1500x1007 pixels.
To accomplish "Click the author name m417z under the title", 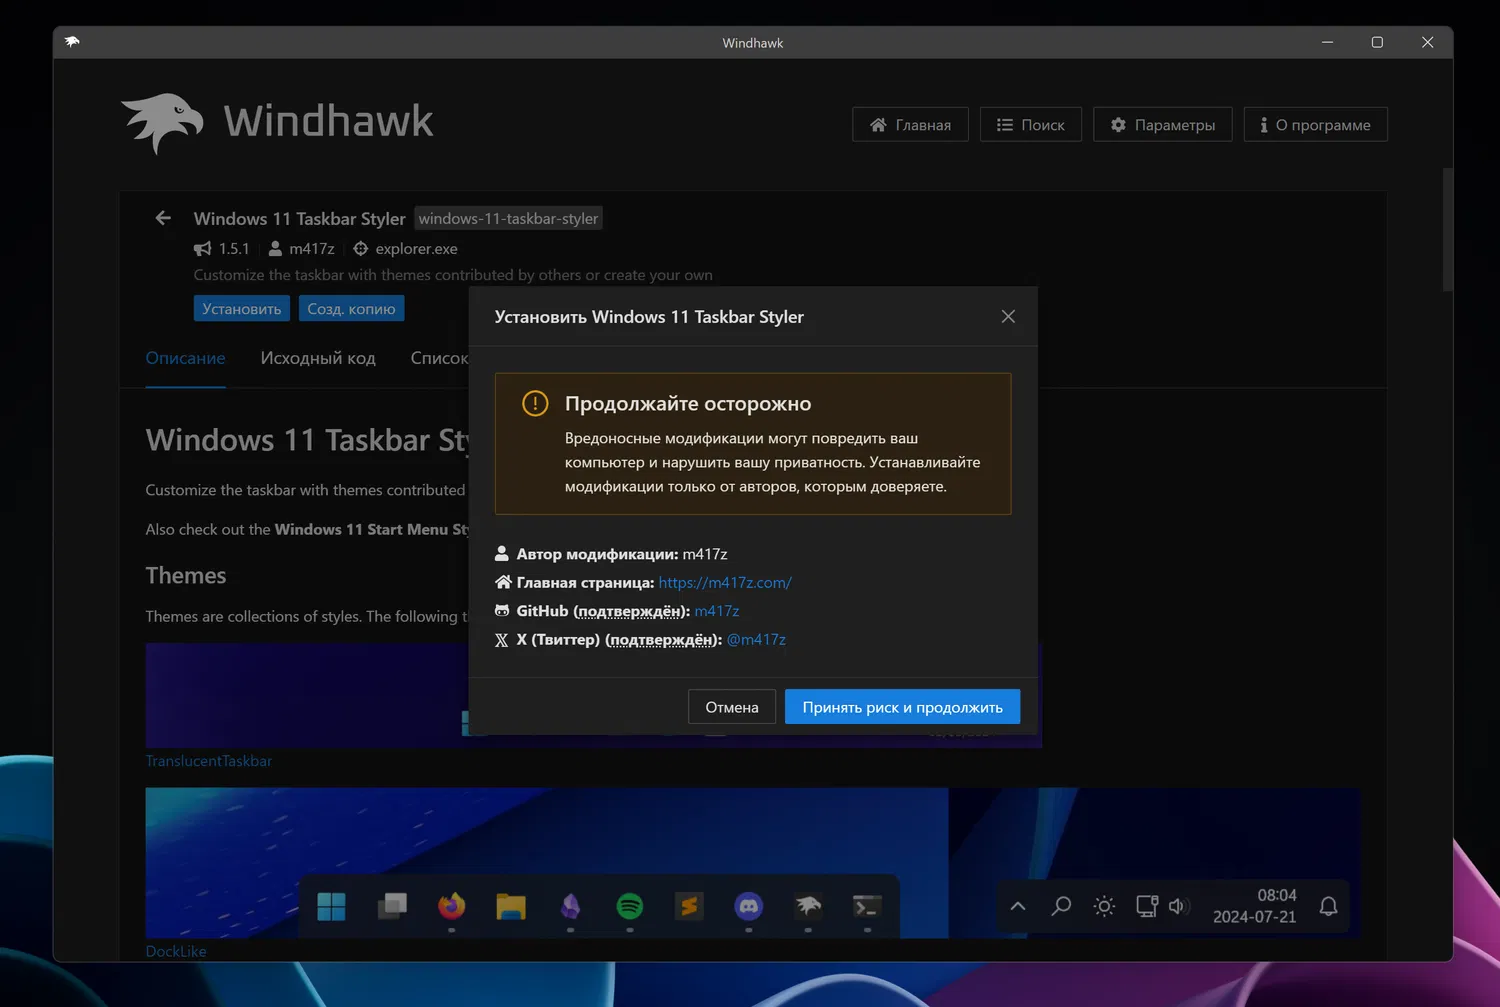I will (312, 249).
